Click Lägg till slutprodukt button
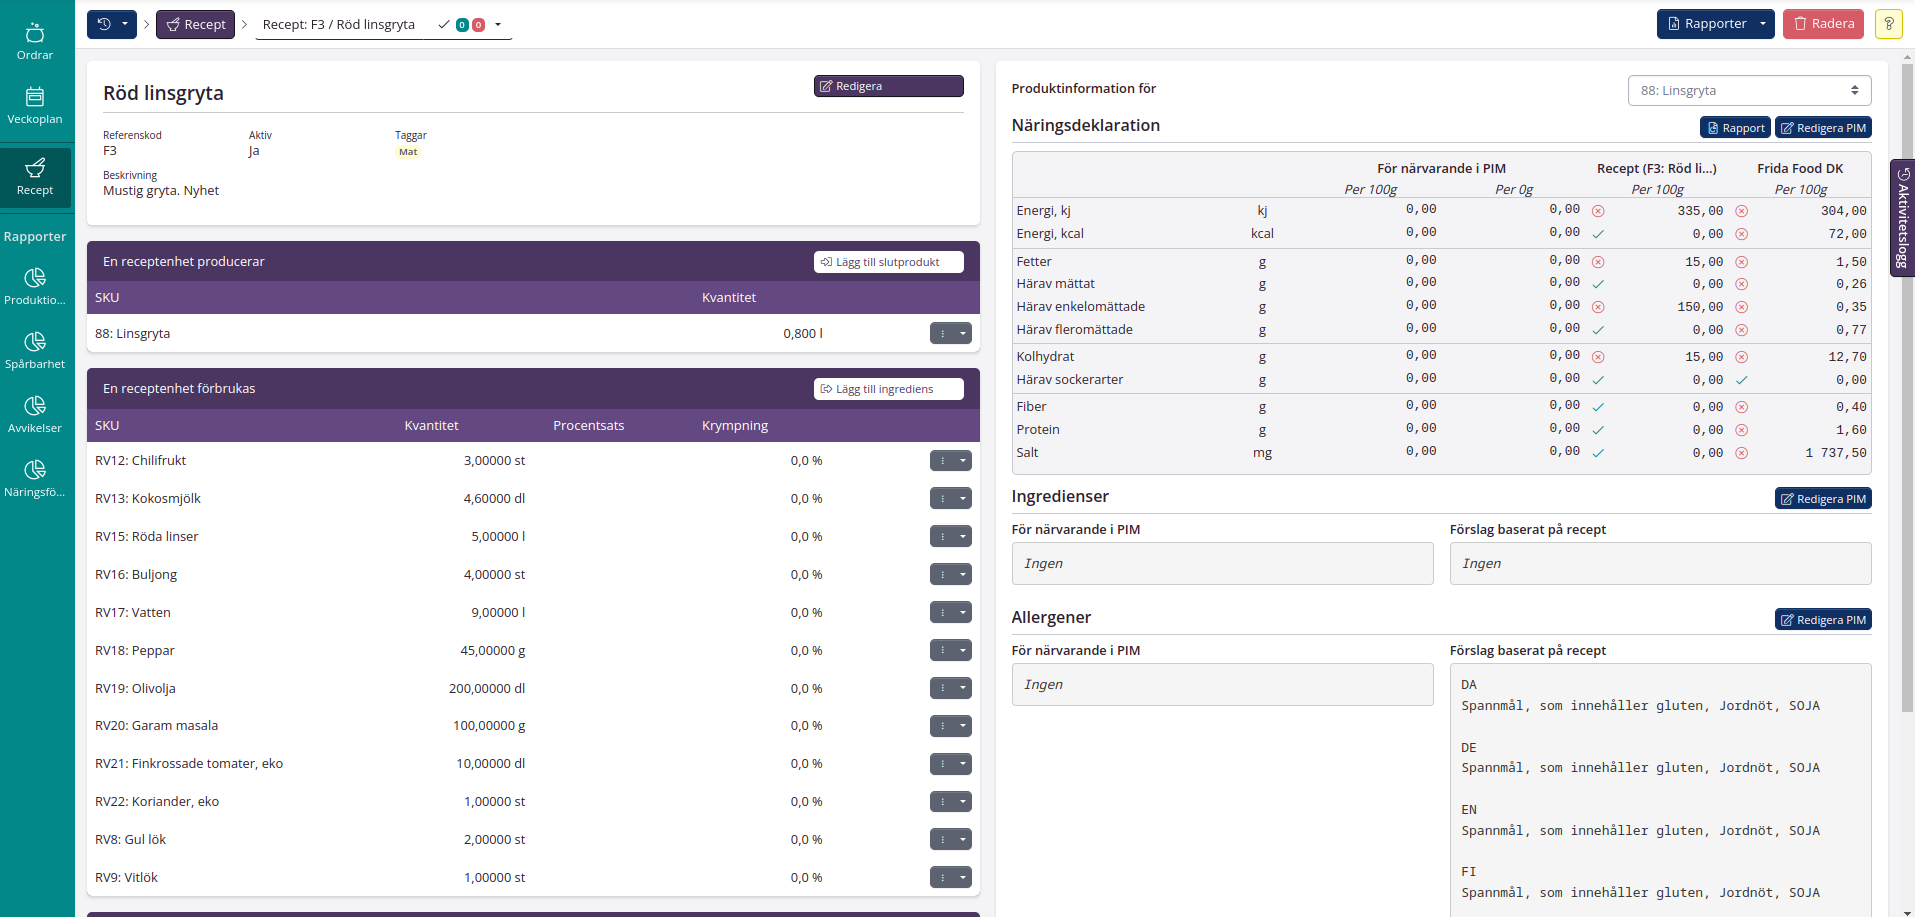The height and width of the screenshot is (917, 1915). coord(888,262)
